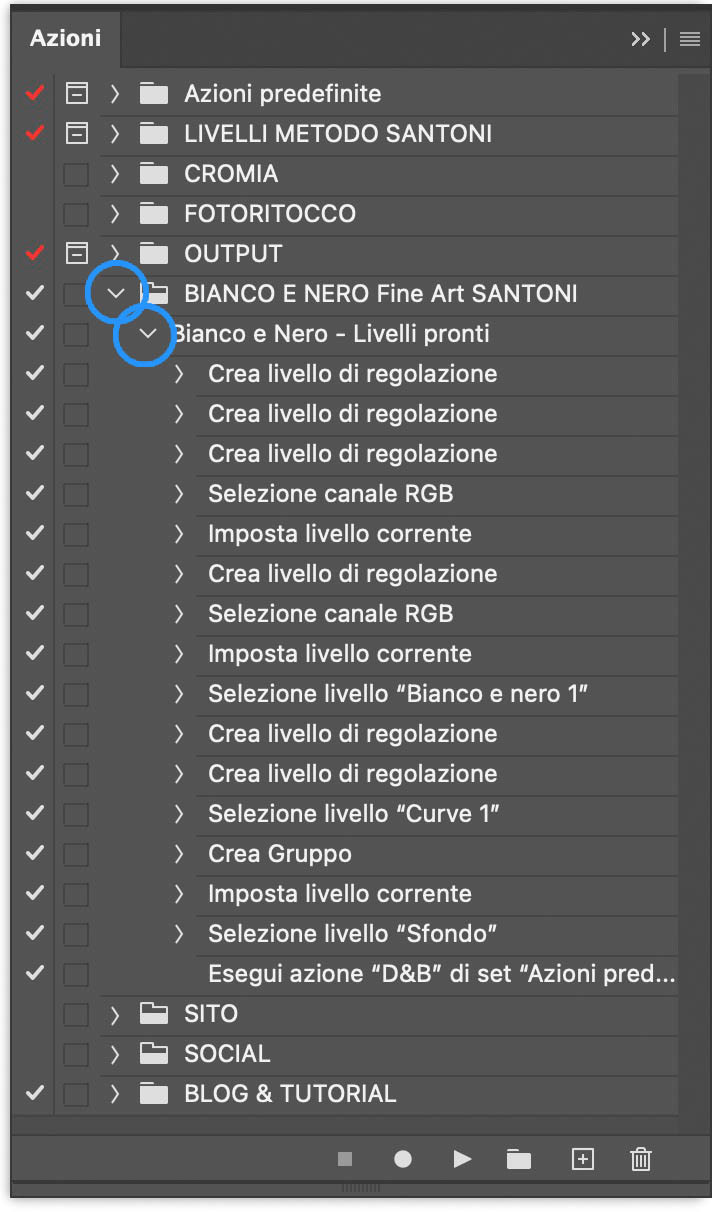The height and width of the screenshot is (1212, 712).
Task: Delete selection with the trash icon
Action: pos(641,1159)
